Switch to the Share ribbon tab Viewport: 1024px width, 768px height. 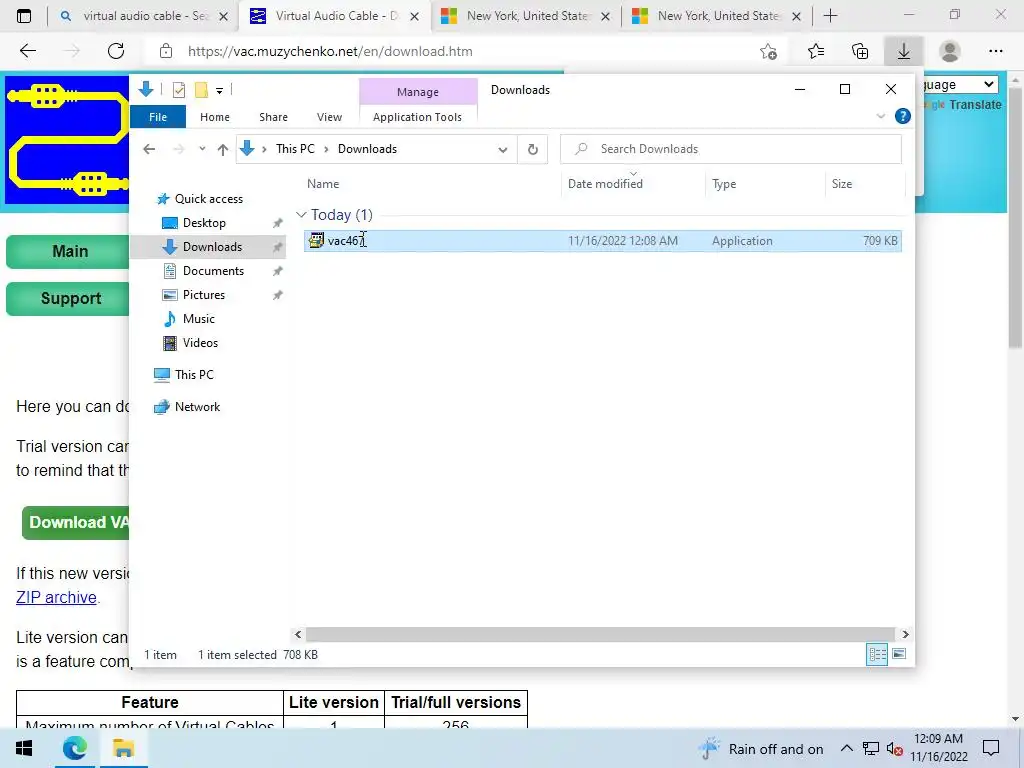point(273,117)
